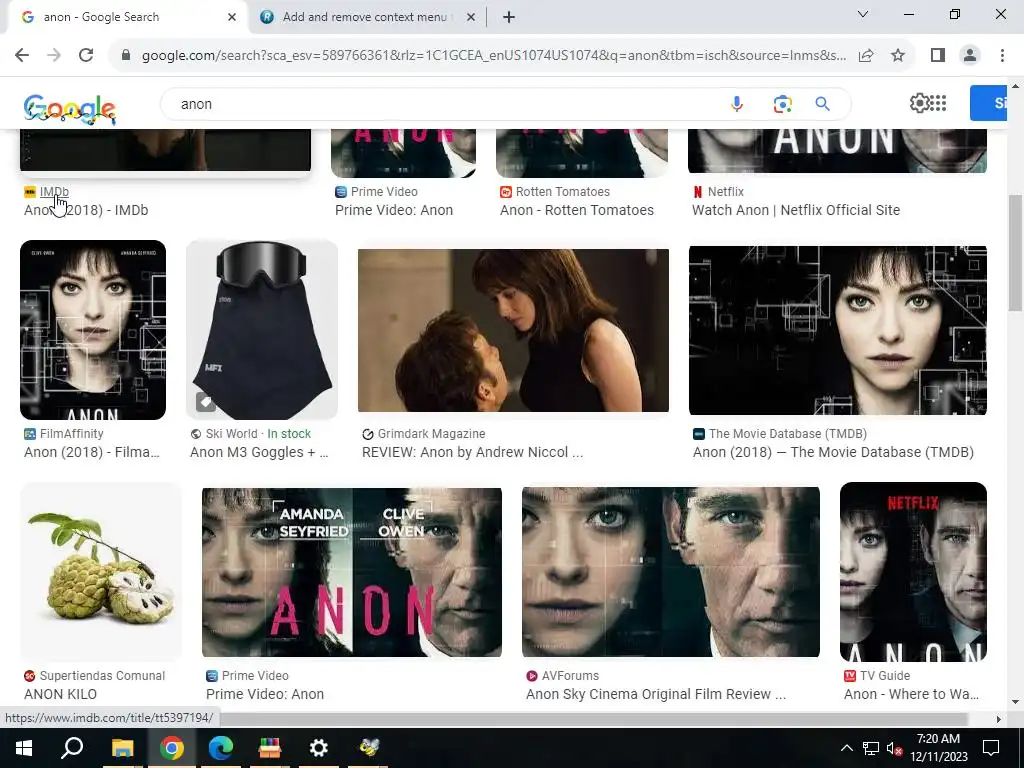Click the Ski World 'In stock' label

pos(289,434)
